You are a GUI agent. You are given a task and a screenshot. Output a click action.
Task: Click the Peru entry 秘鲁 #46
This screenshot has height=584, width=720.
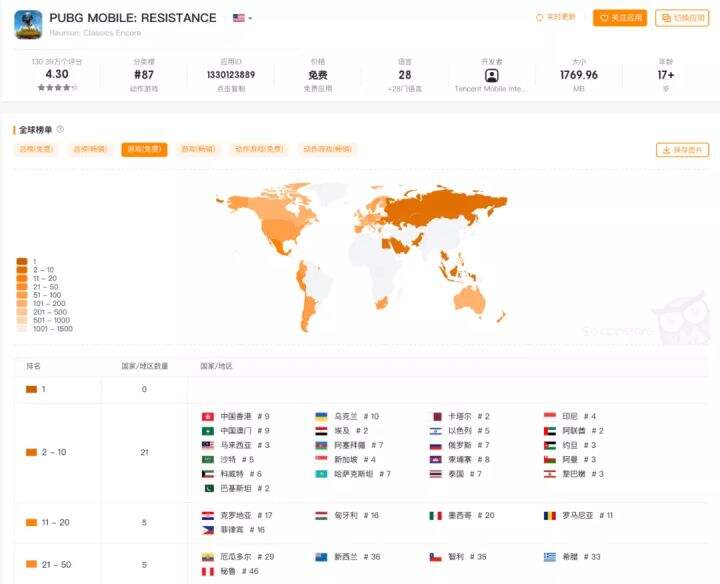pos(230,572)
